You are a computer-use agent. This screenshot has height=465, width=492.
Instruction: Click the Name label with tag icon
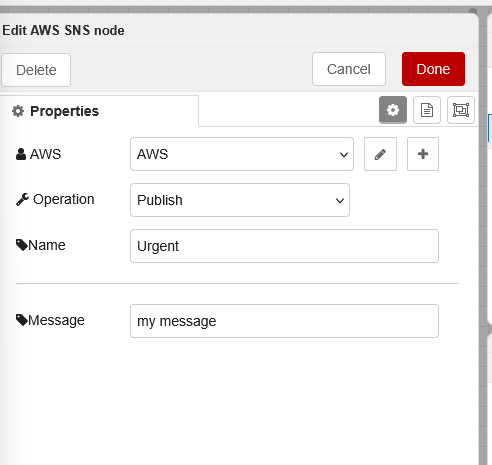point(41,245)
